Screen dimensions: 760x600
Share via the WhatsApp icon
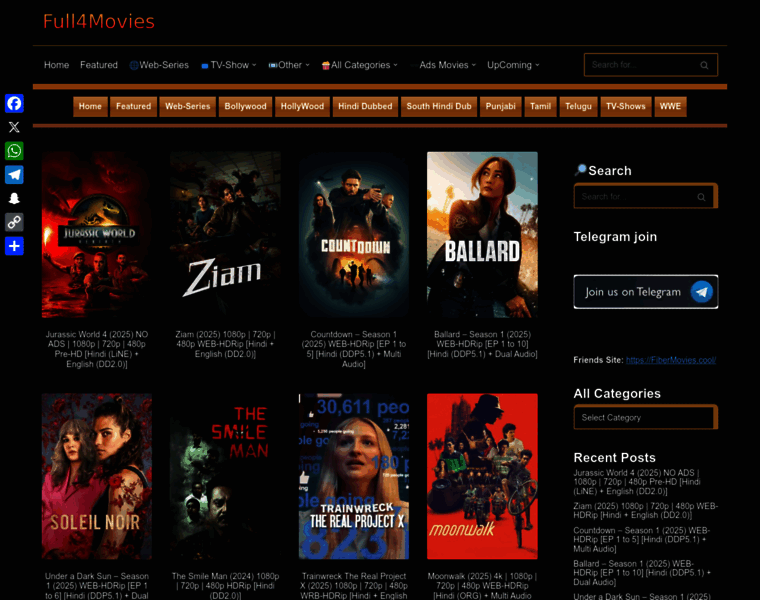14,151
